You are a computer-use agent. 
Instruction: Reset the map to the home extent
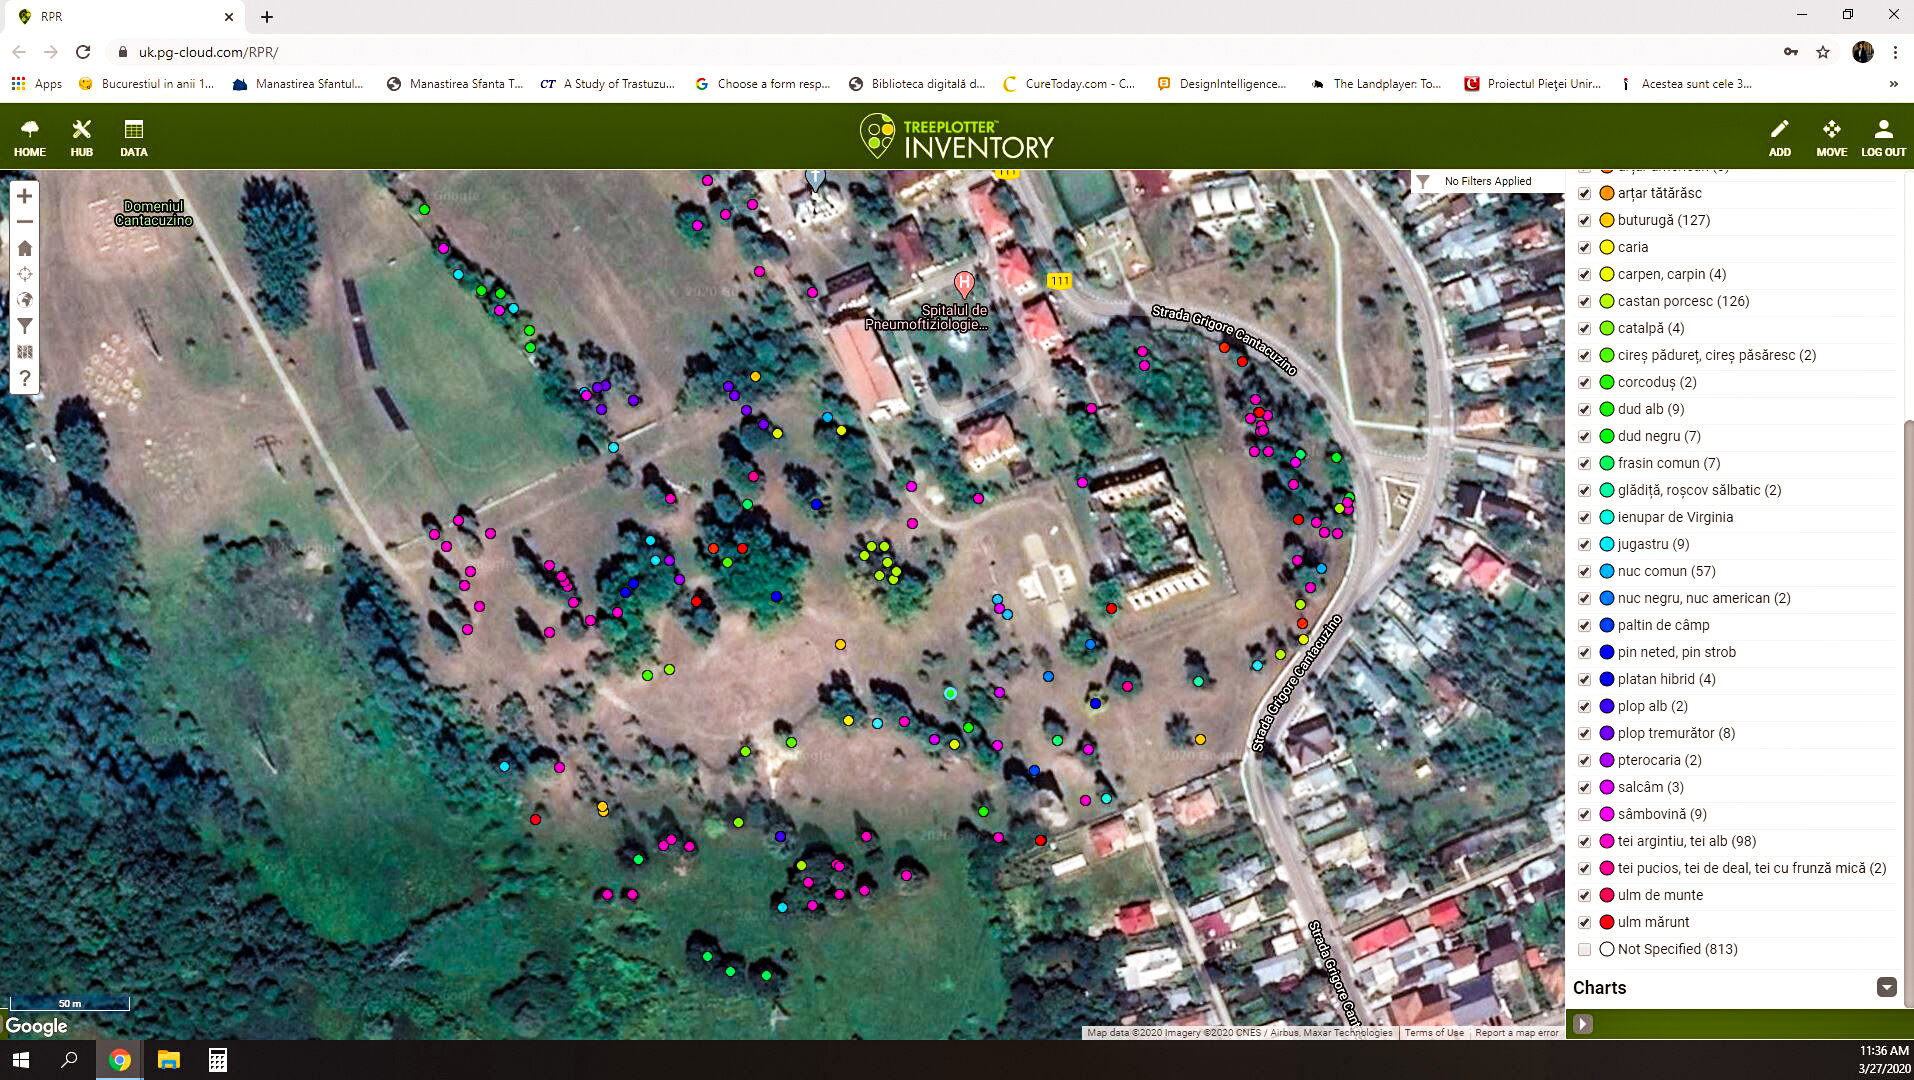[x=25, y=248]
